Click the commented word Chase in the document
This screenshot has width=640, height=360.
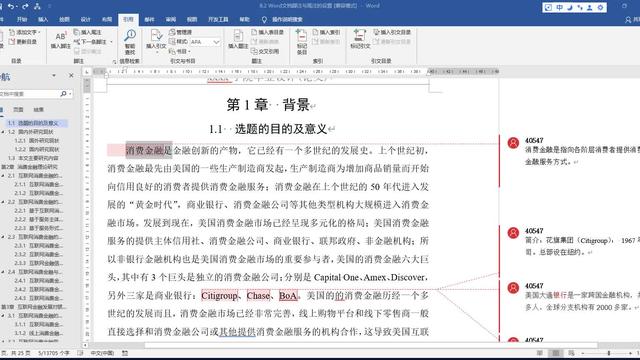258,296
